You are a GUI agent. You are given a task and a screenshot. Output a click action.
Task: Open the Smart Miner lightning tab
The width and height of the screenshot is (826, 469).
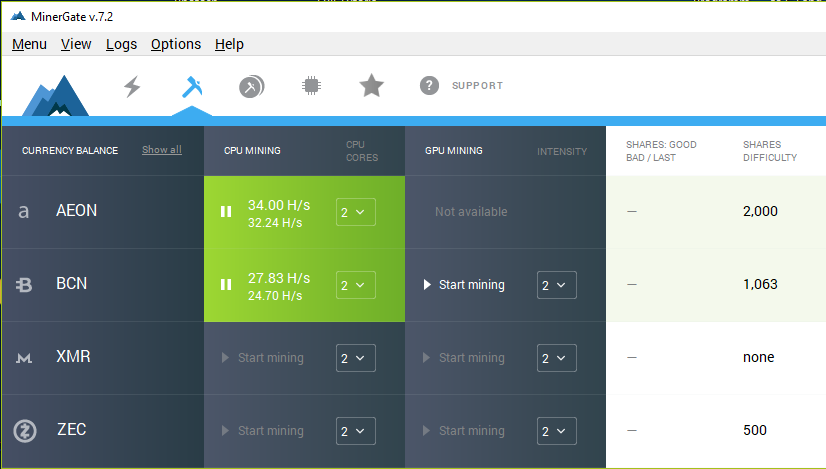132,86
